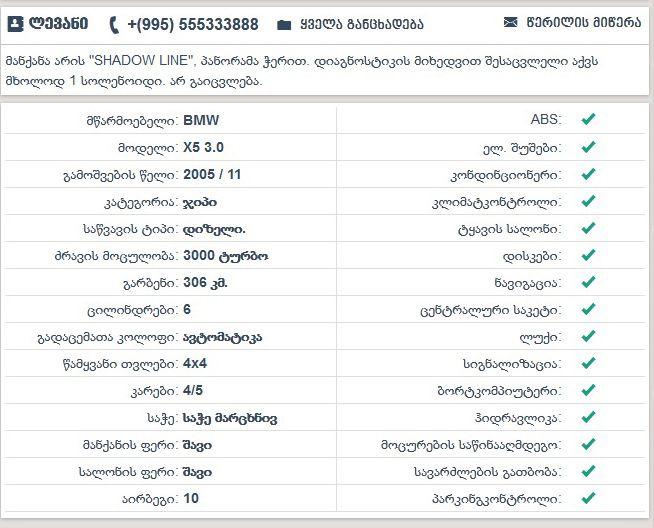Click the checkmark beside სიგნალიზაცია
654x528 pixels.
pyautogui.click(x=589, y=364)
